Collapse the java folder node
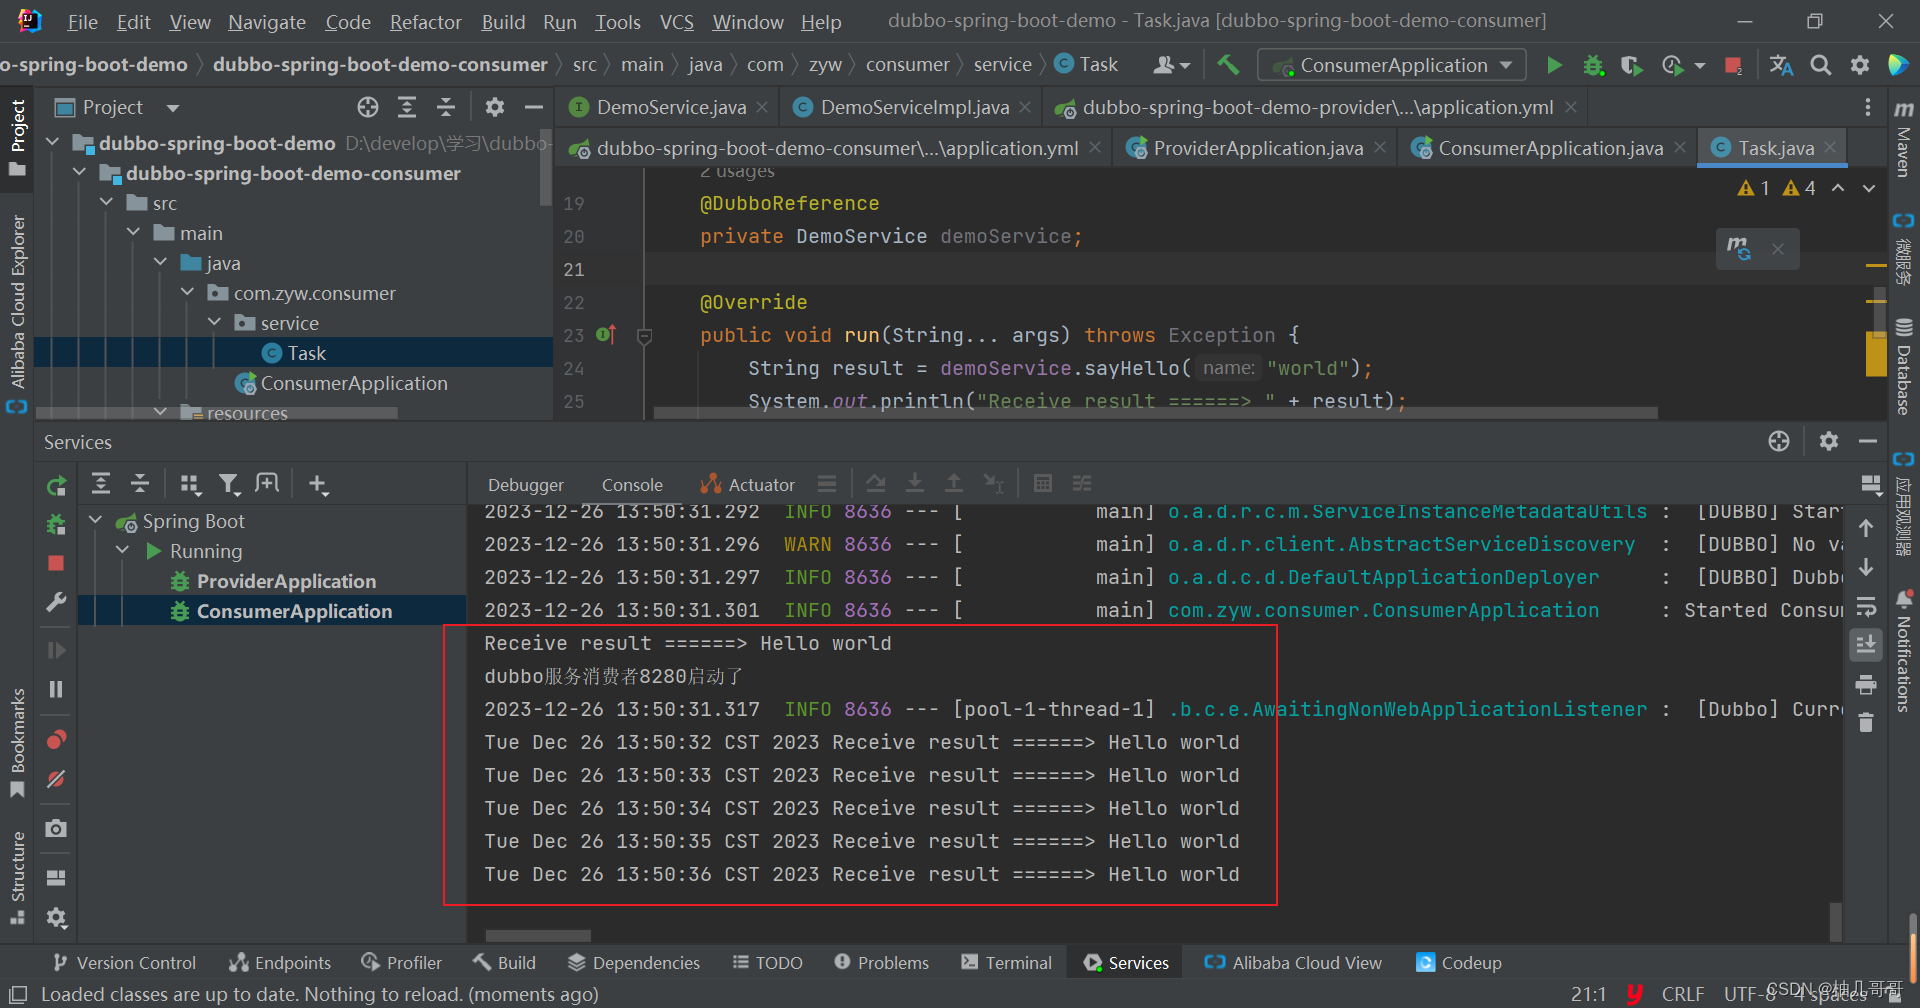The image size is (1920, 1008). [x=161, y=263]
